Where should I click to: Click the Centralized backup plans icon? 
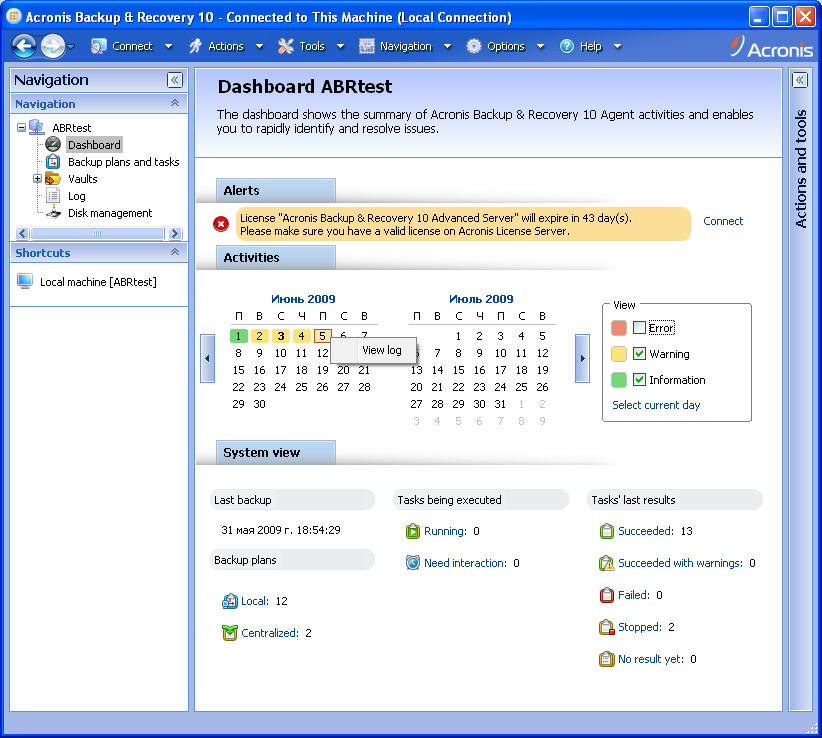tap(230, 633)
